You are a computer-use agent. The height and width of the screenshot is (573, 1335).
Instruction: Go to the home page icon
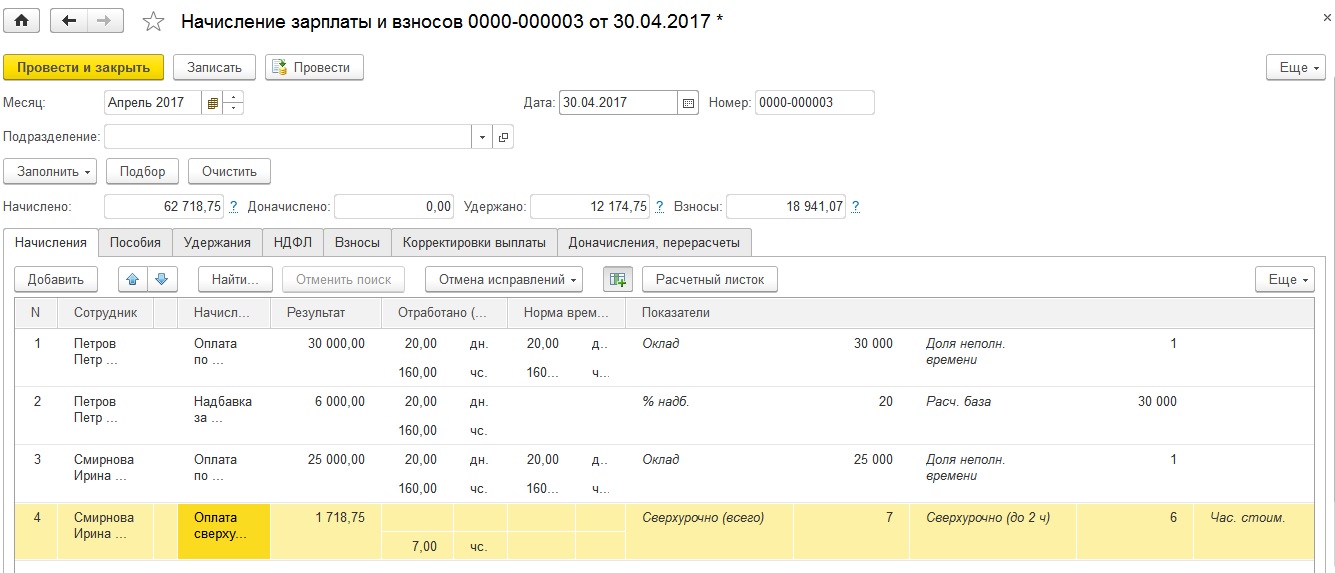click(x=21, y=20)
